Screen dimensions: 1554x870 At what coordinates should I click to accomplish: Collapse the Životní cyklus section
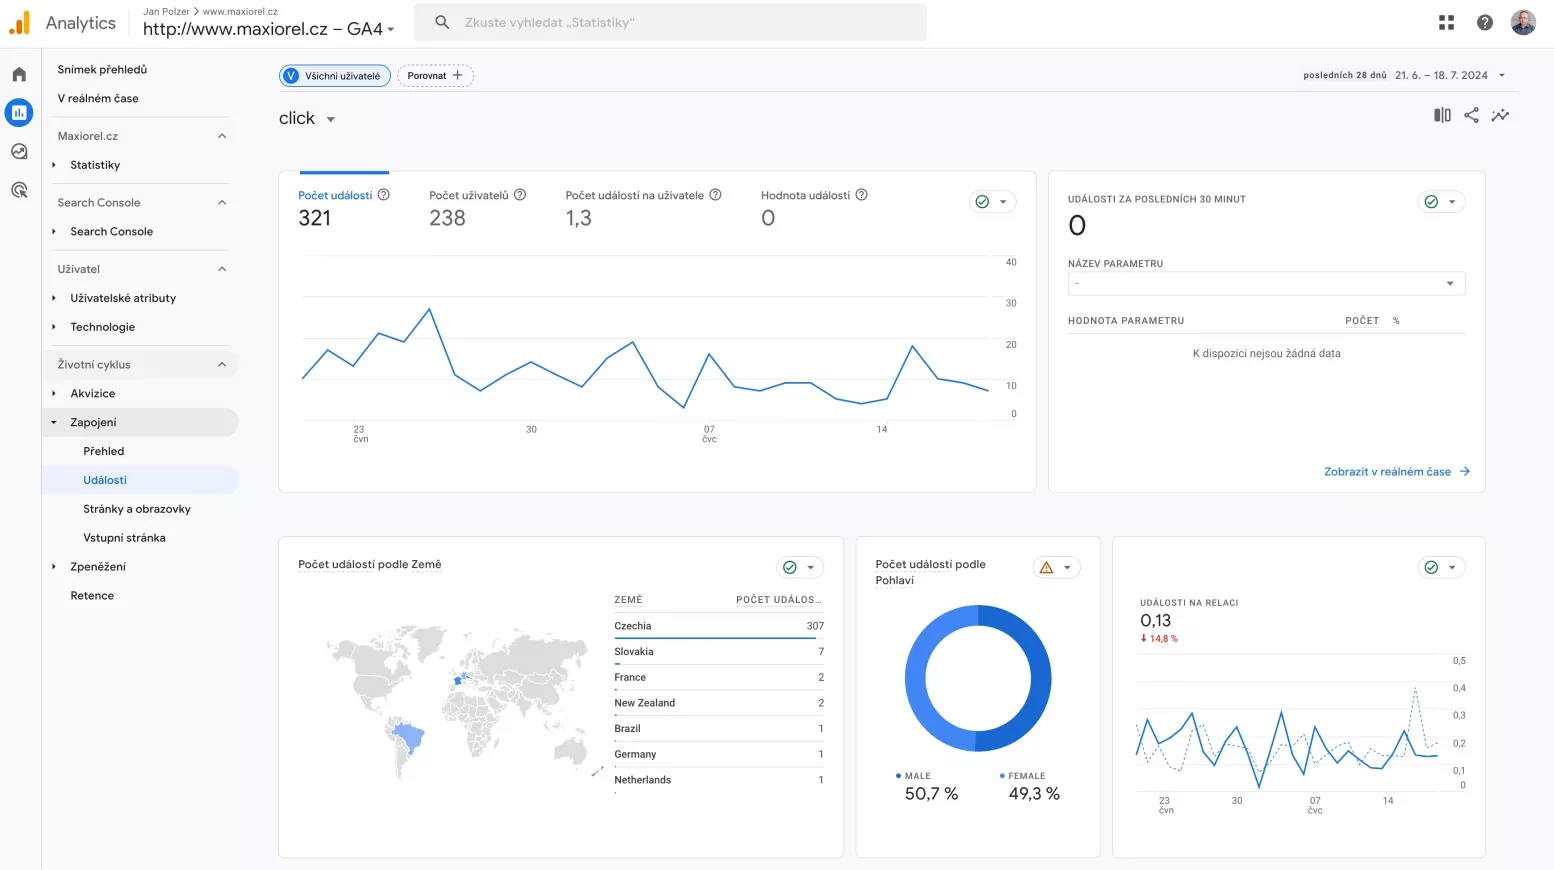[x=222, y=365]
